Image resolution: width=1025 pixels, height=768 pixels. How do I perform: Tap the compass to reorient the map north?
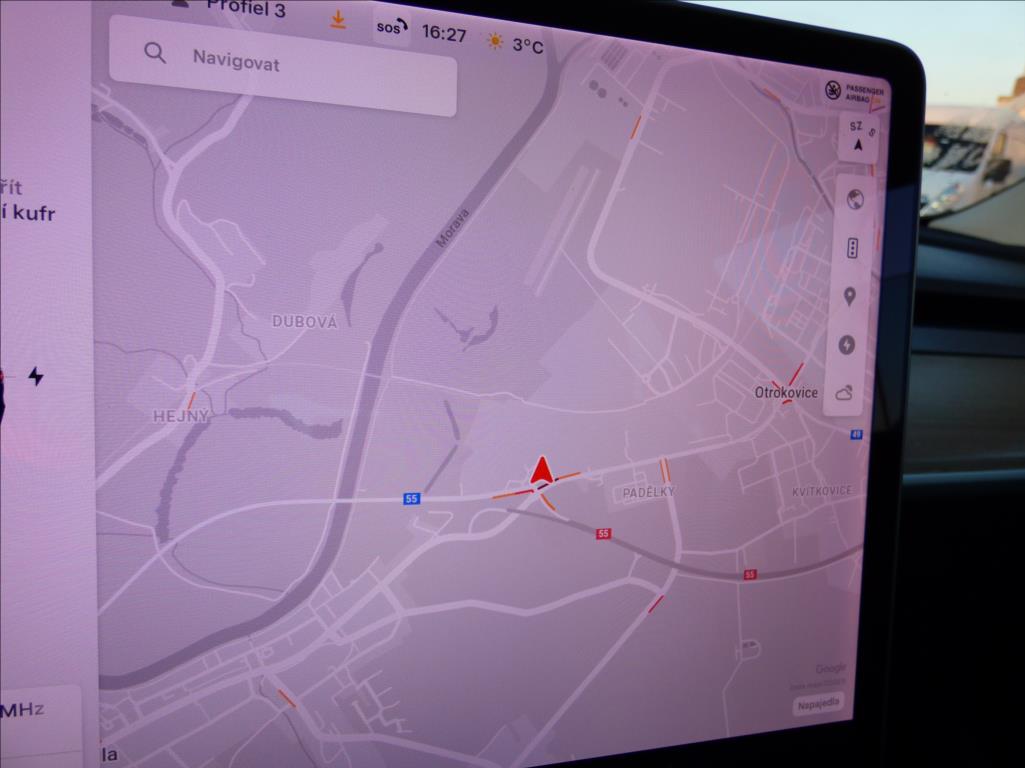pyautogui.click(x=858, y=136)
